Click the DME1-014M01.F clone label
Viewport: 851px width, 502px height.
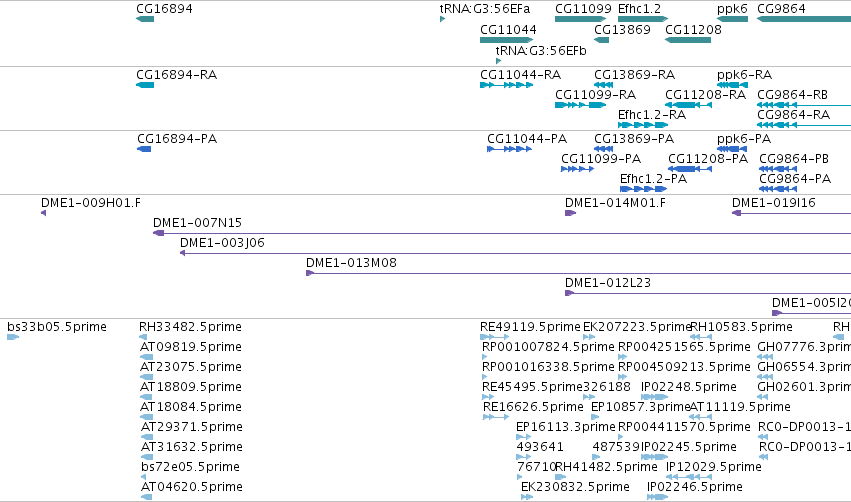coord(615,203)
